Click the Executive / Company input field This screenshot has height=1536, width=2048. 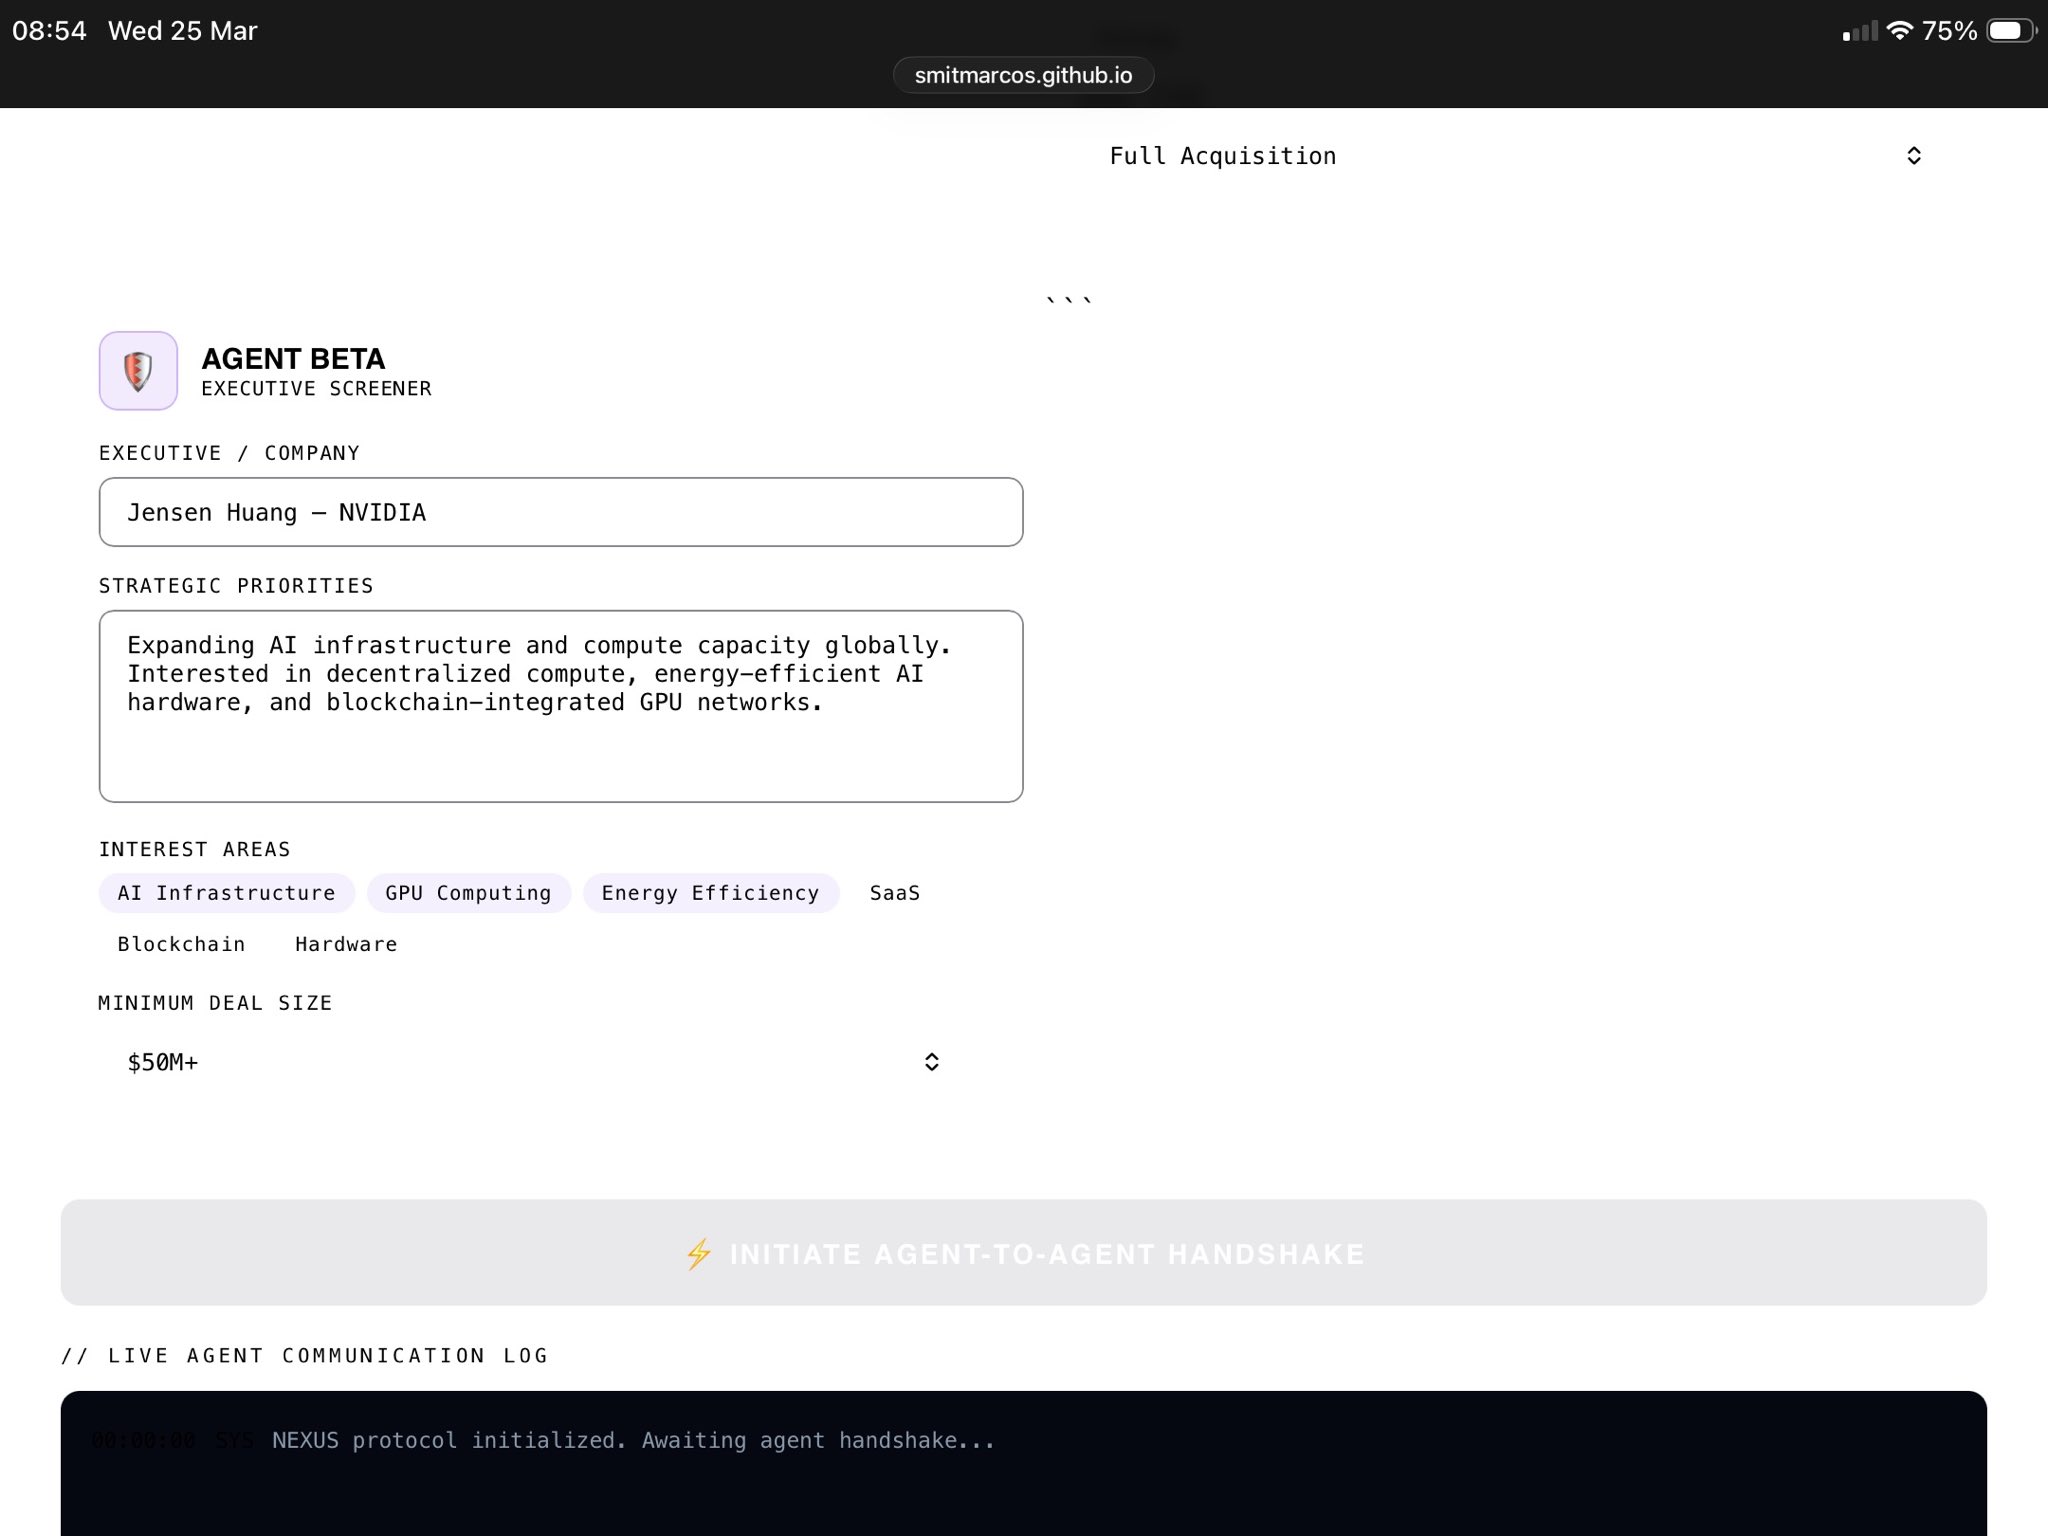(560, 512)
